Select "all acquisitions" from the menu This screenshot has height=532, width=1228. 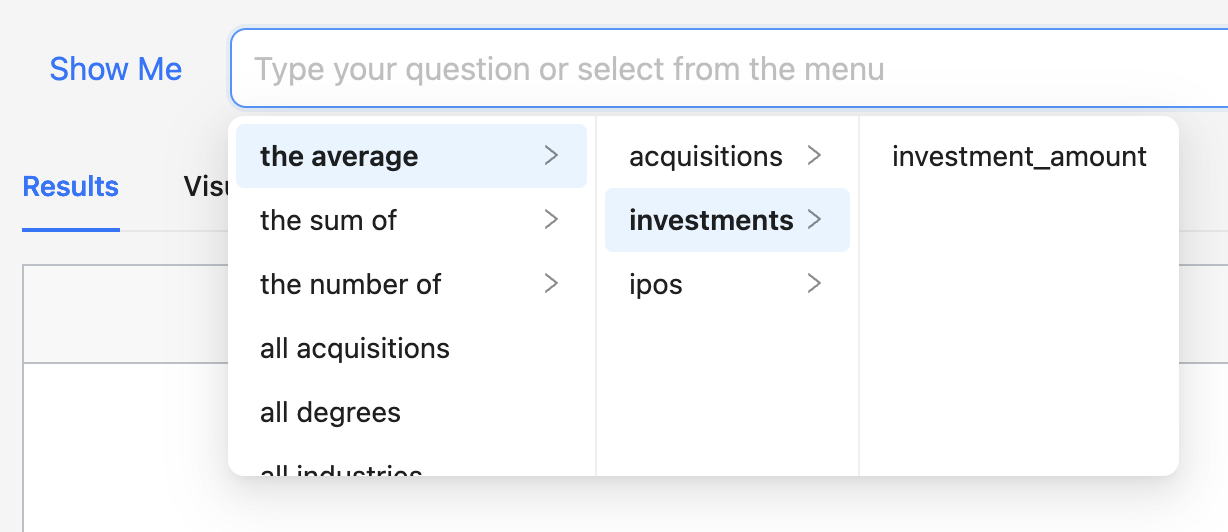point(355,348)
